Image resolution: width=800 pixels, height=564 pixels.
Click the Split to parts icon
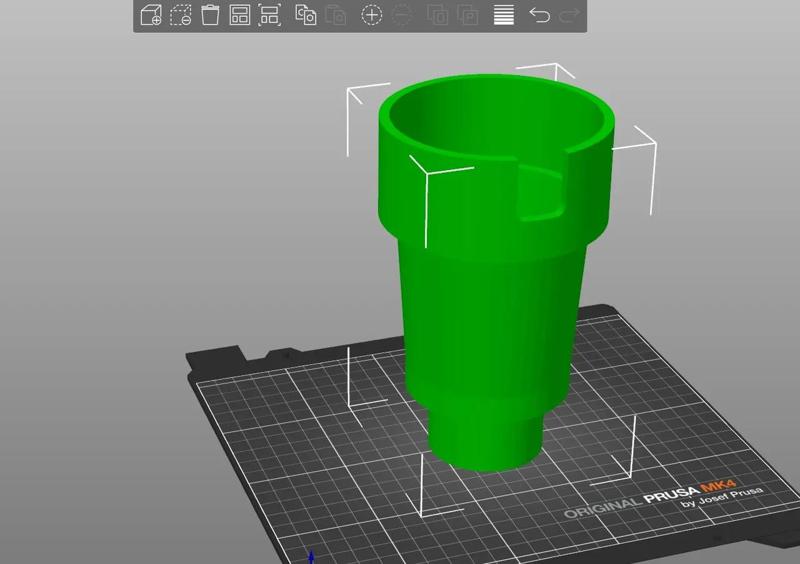pos(467,15)
